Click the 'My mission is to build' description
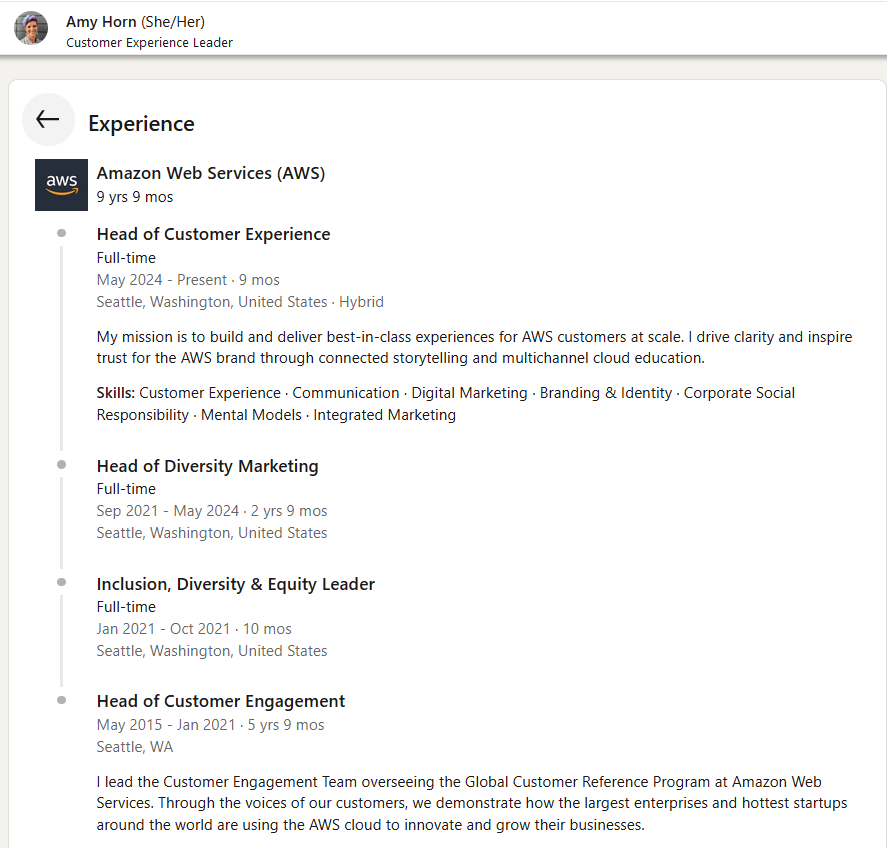 click(x=474, y=347)
